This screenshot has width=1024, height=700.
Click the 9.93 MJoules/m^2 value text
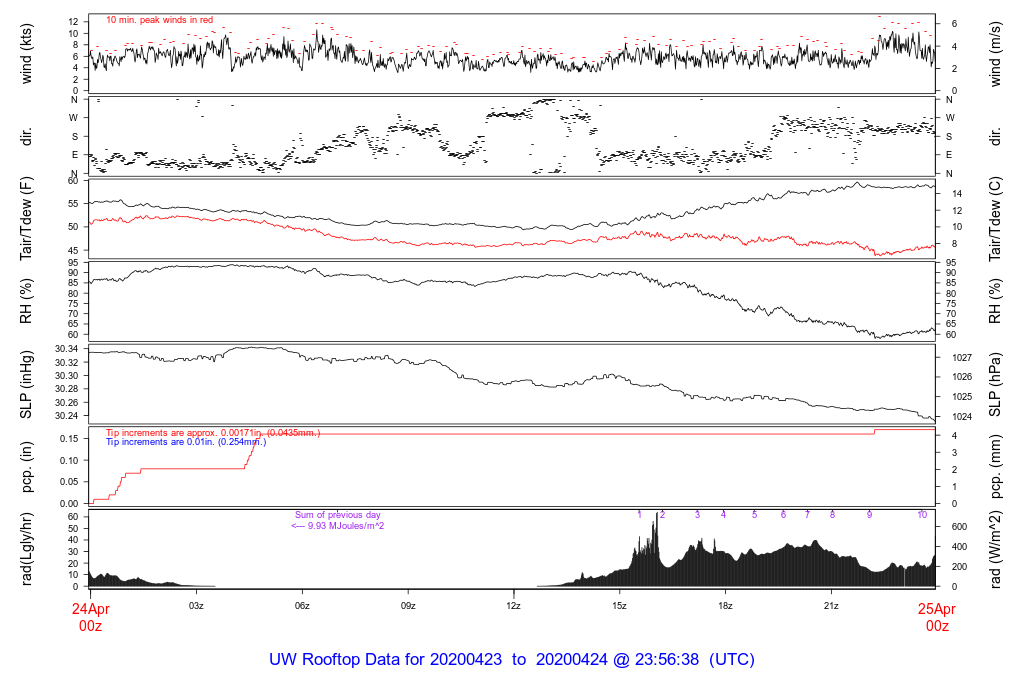(337, 525)
